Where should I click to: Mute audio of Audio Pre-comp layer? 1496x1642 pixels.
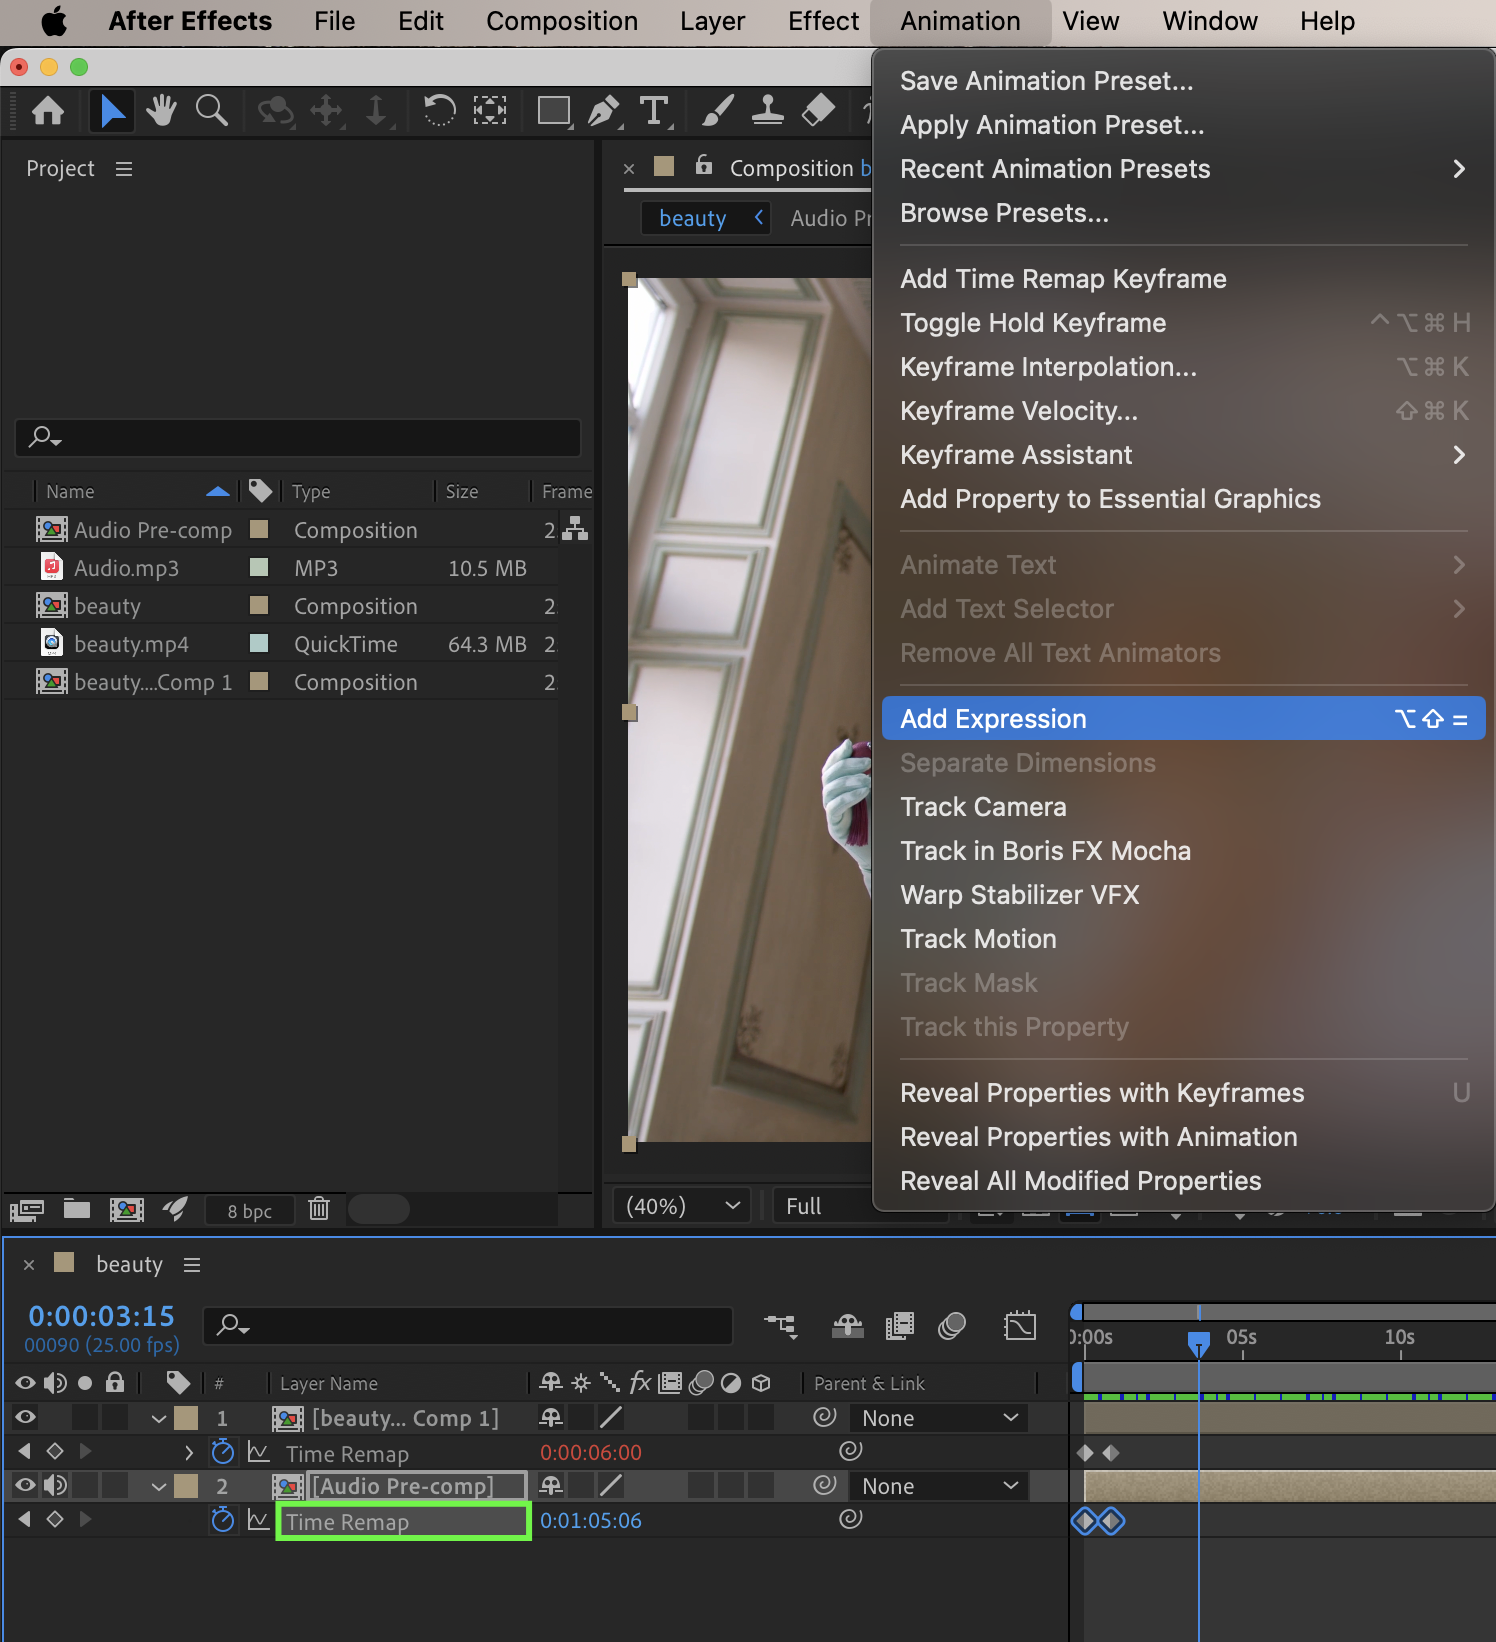56,1486
